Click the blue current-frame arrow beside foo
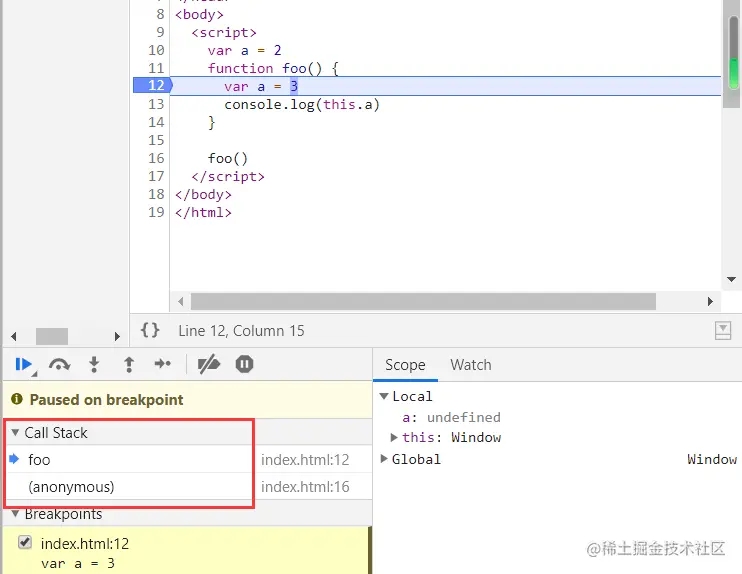 (14, 459)
